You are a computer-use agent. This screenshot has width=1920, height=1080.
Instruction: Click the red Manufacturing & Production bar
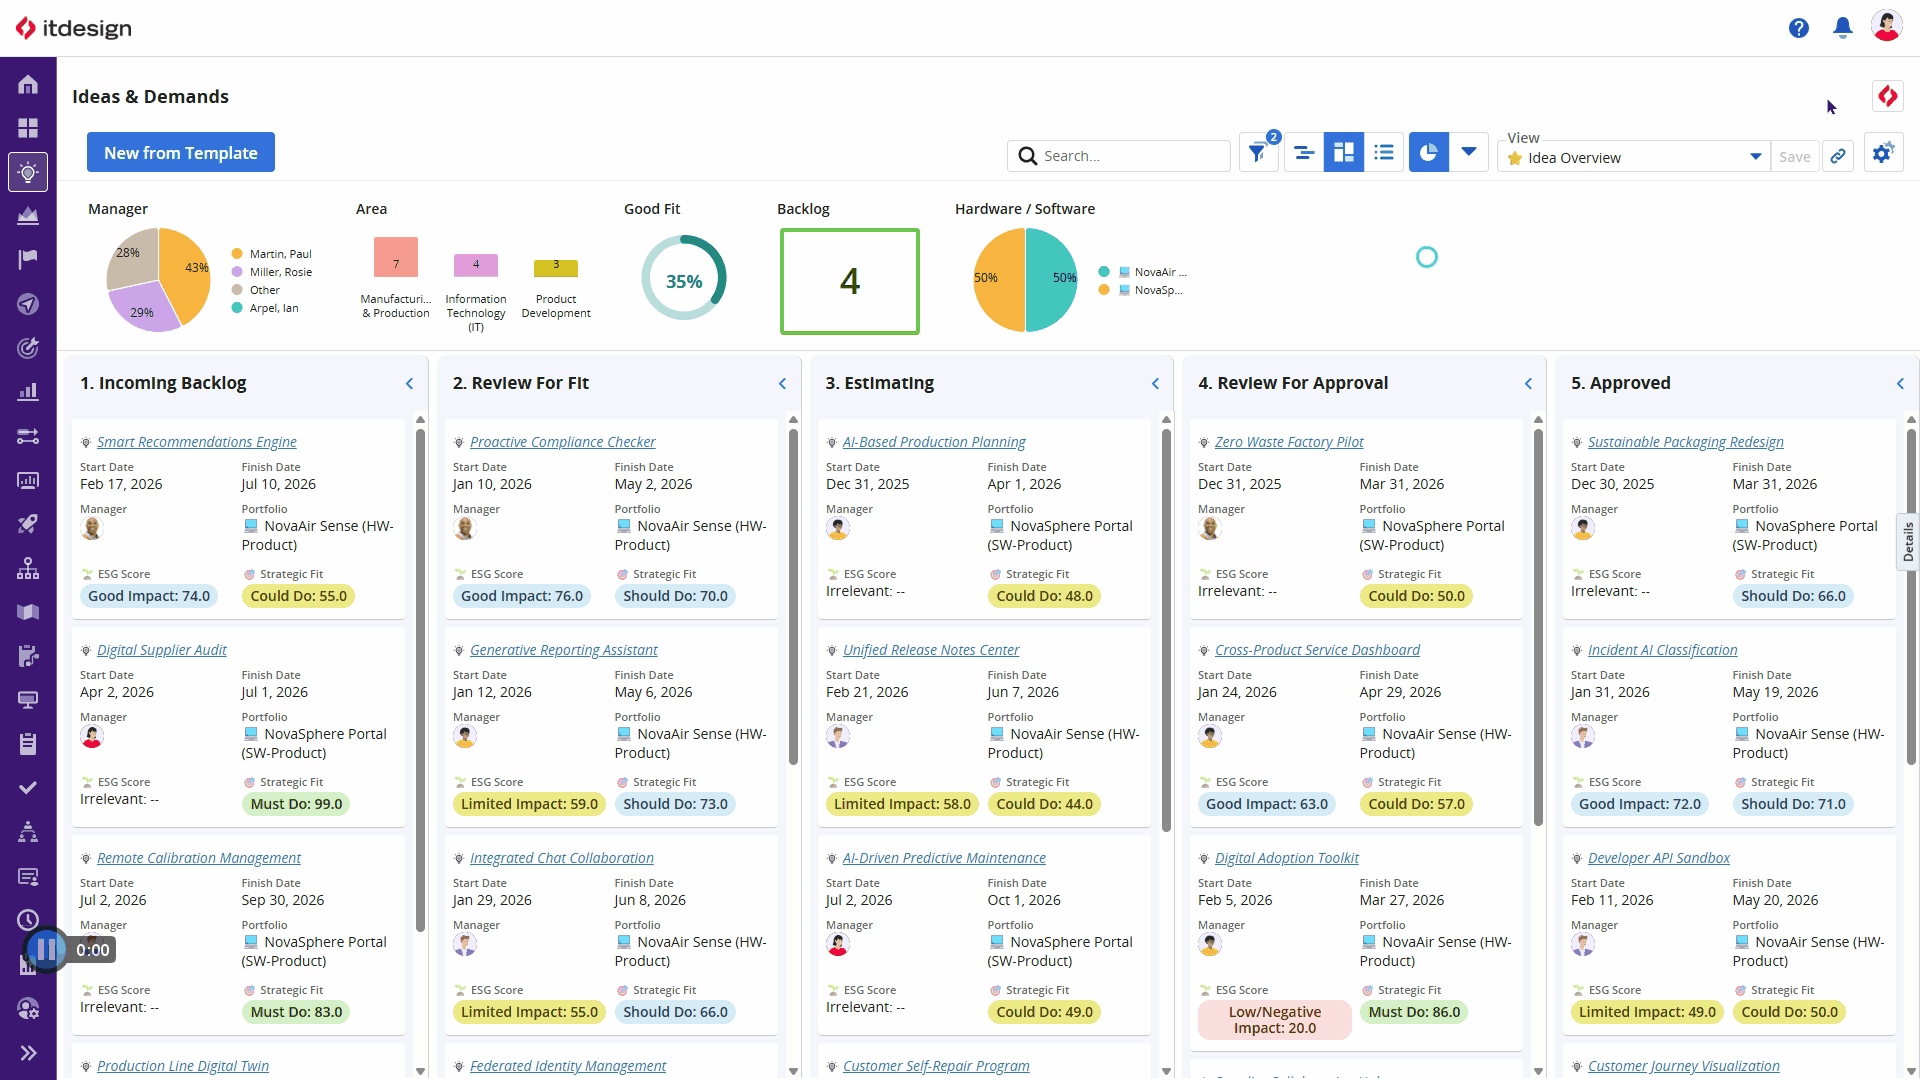click(396, 257)
